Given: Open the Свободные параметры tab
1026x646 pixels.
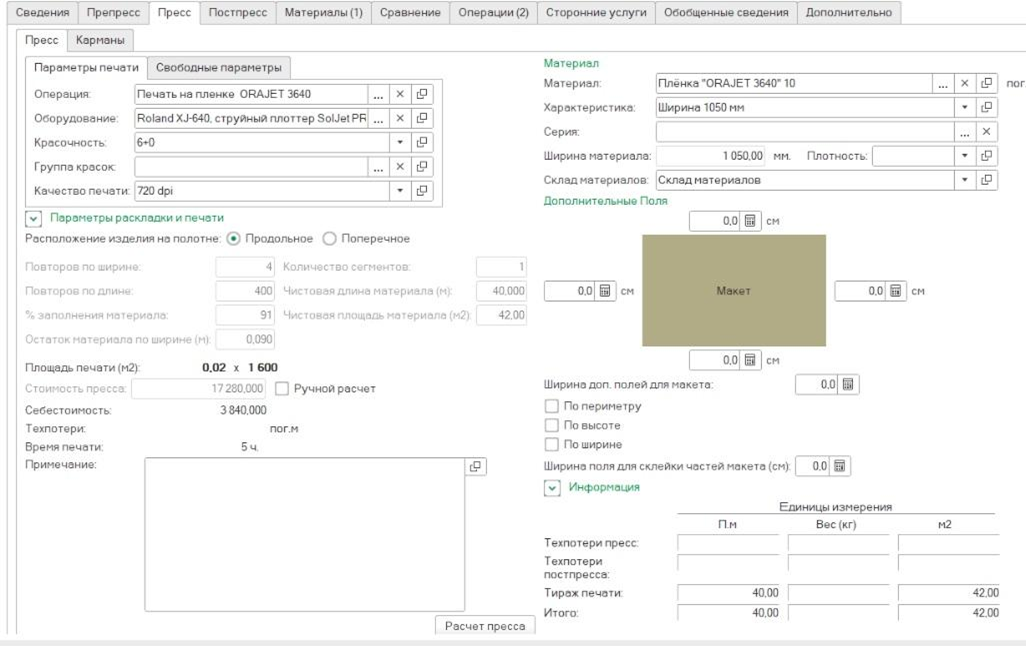Looking at the screenshot, I should [219, 68].
